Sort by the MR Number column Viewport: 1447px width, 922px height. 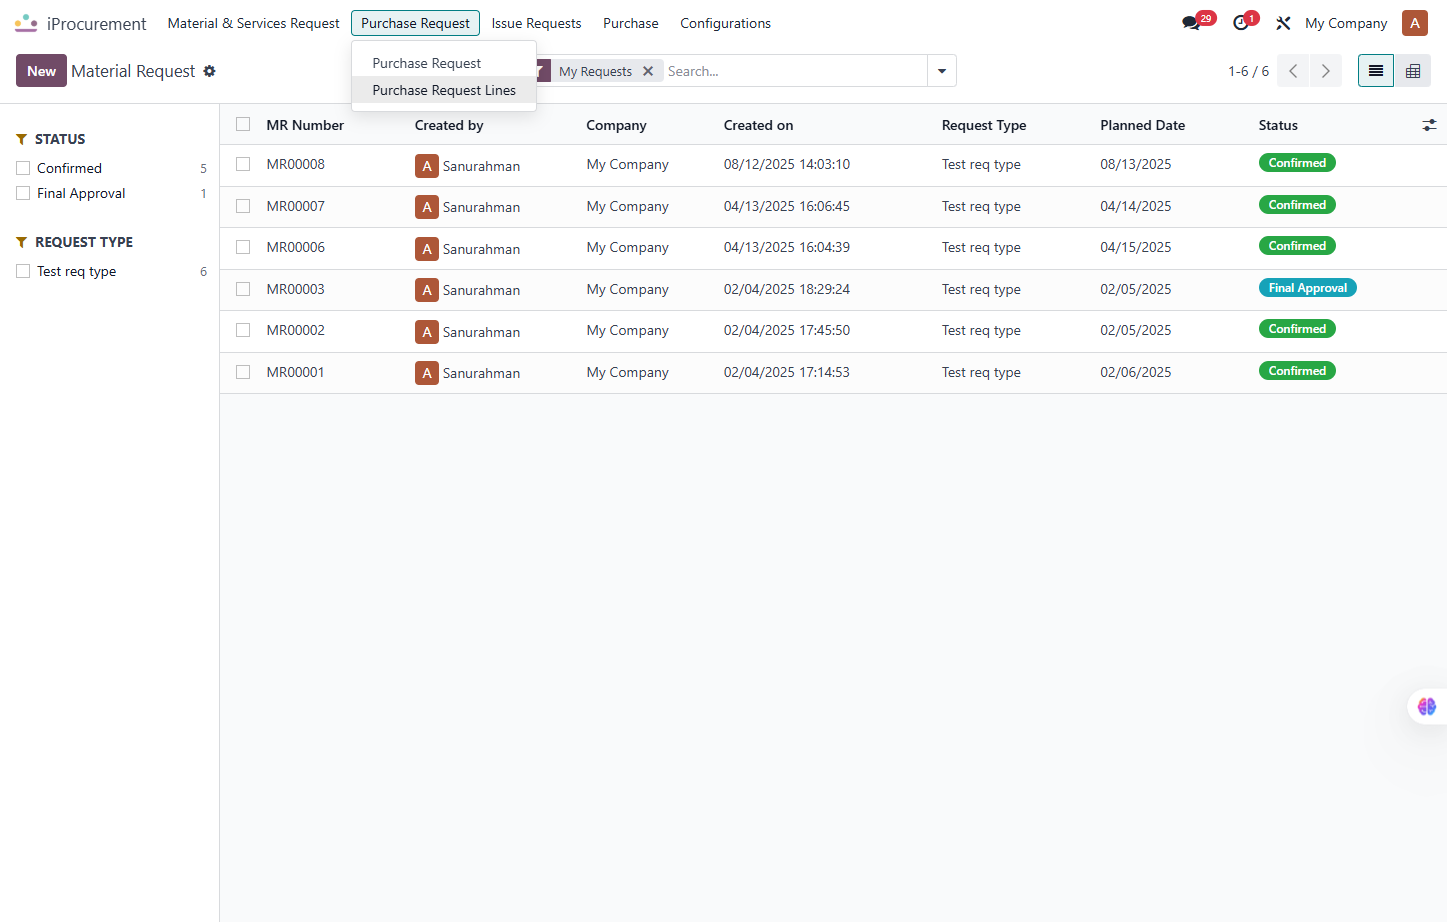[305, 125]
